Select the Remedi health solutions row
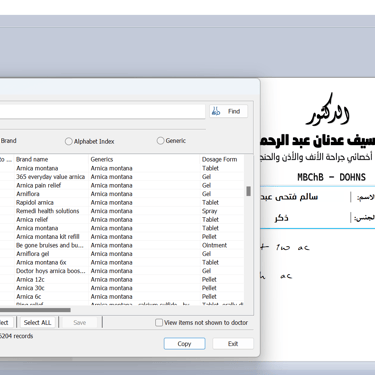The width and height of the screenshot is (375, 375). 122,211
